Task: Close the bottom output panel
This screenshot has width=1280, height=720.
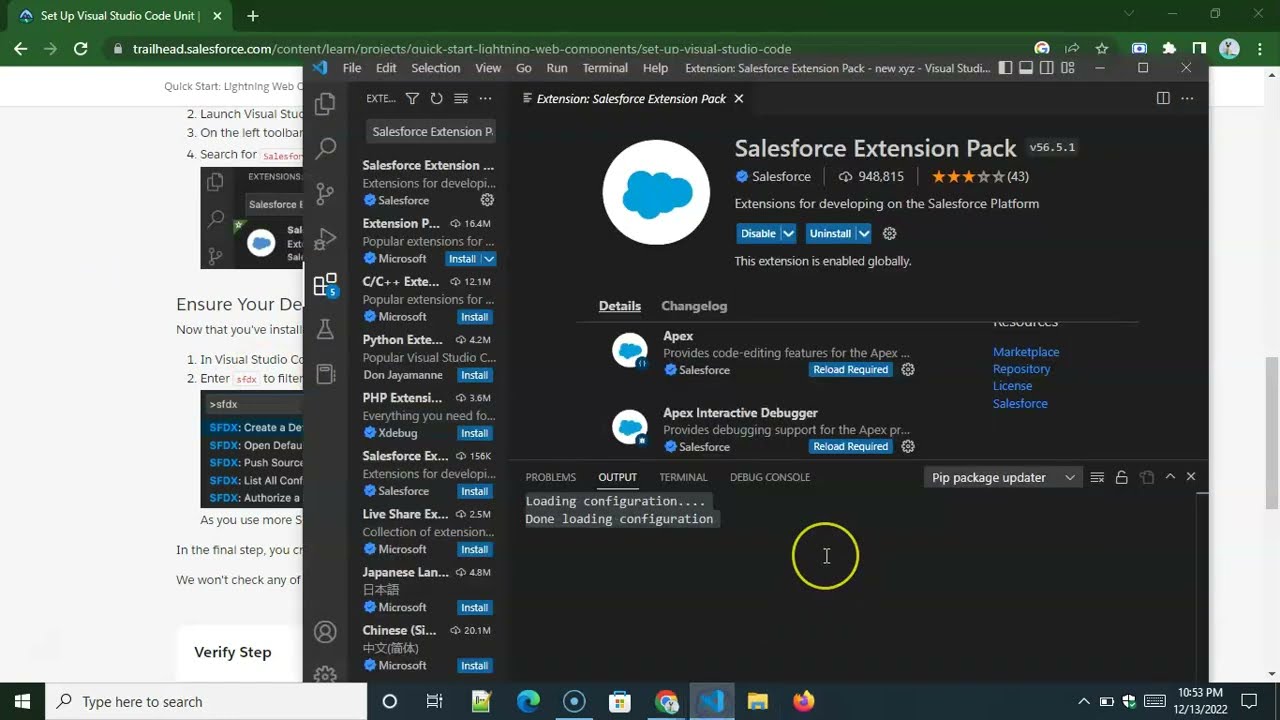Action: click(x=1190, y=477)
